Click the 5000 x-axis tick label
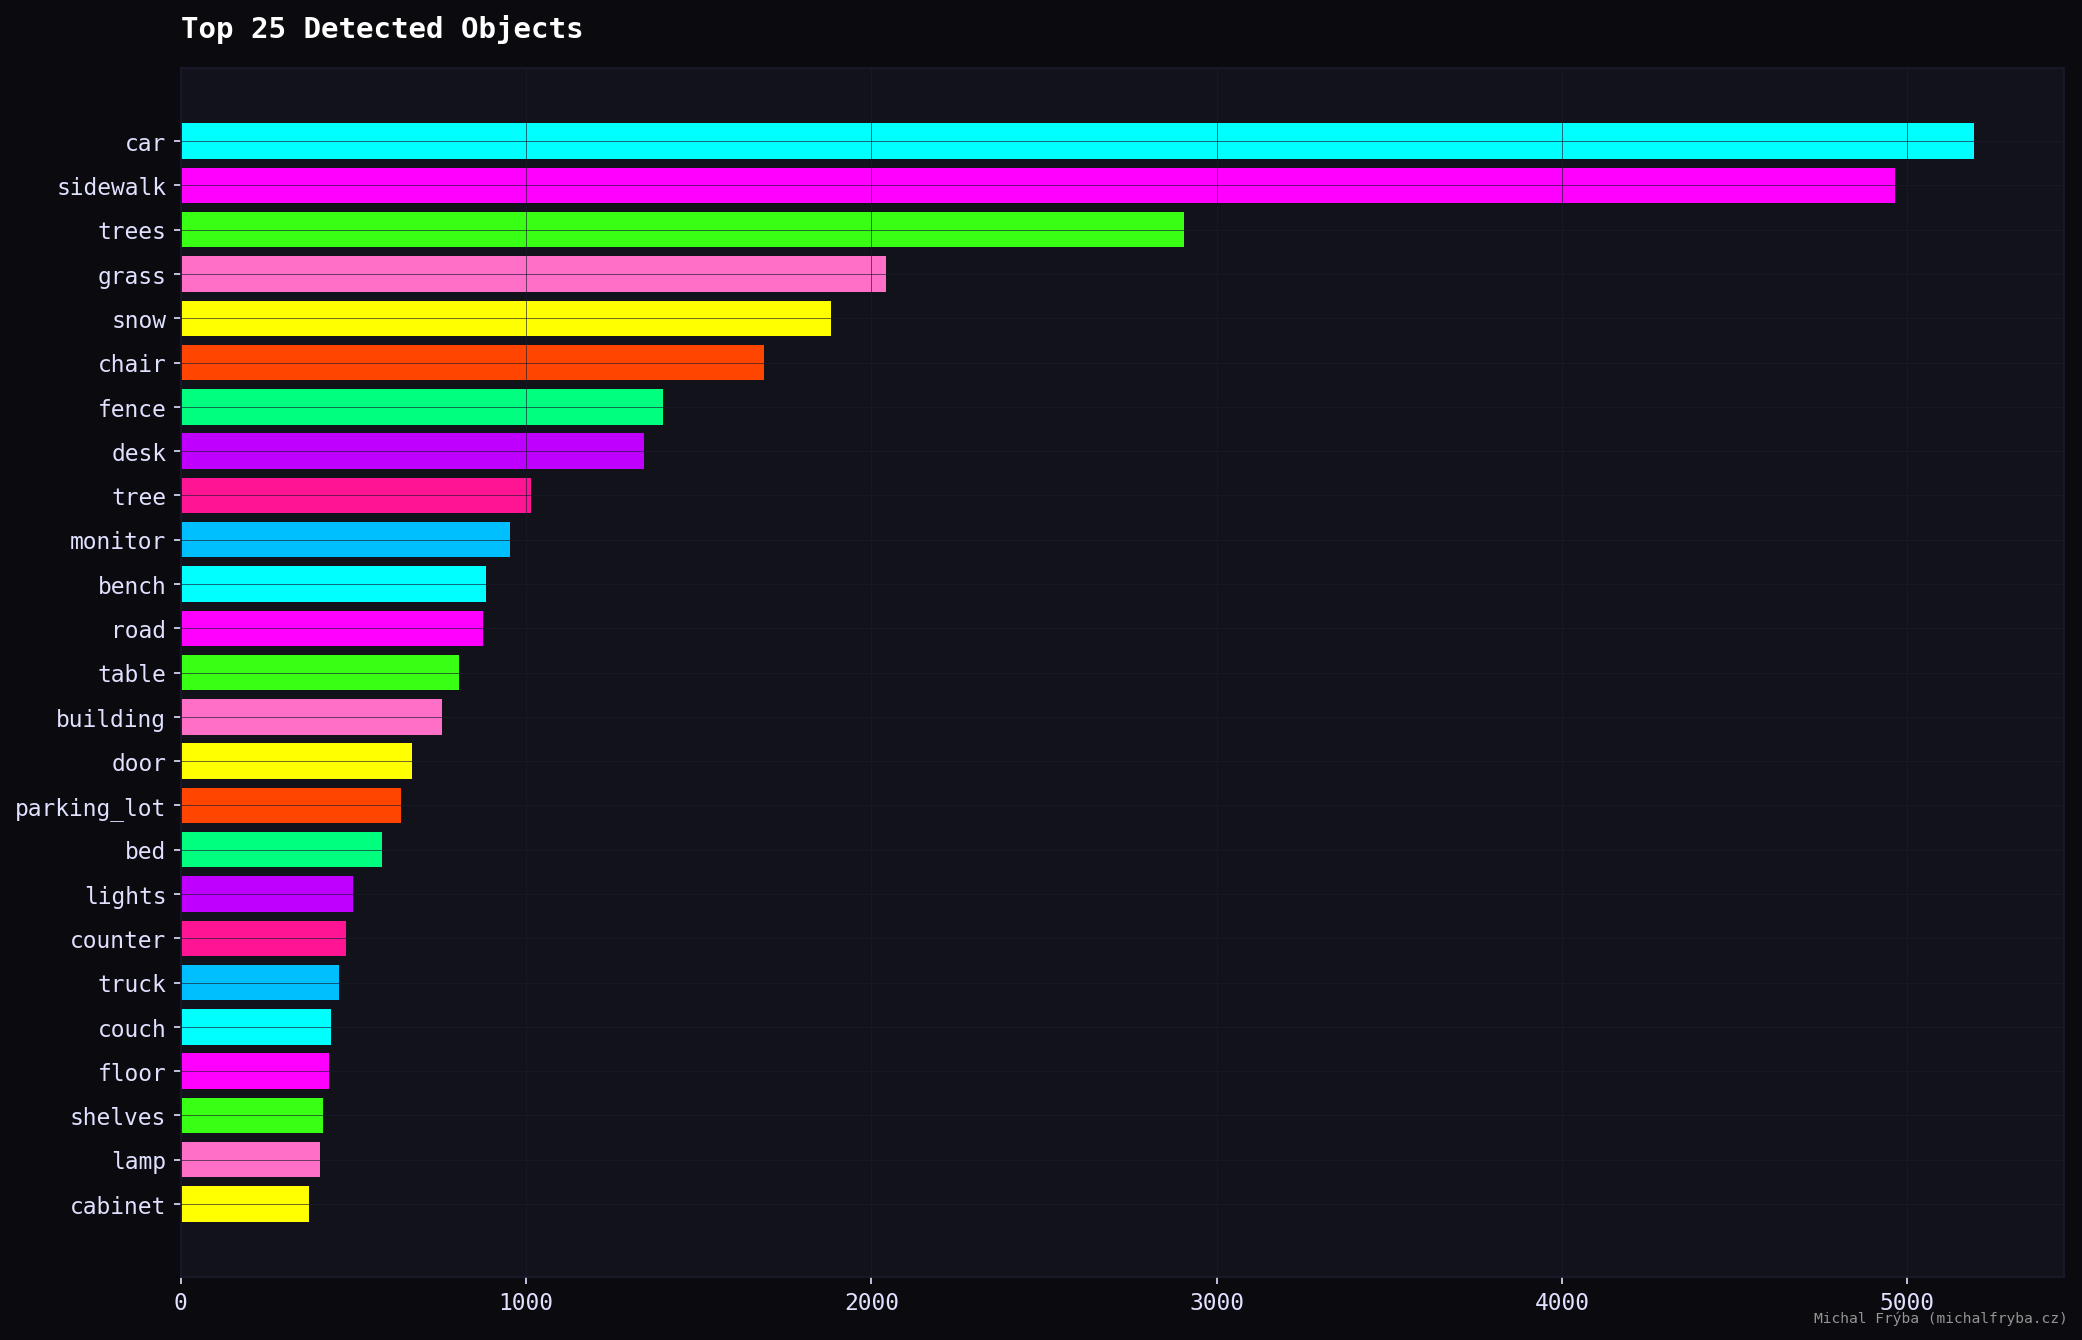Image resolution: width=2082 pixels, height=1340 pixels. pos(1906,1302)
